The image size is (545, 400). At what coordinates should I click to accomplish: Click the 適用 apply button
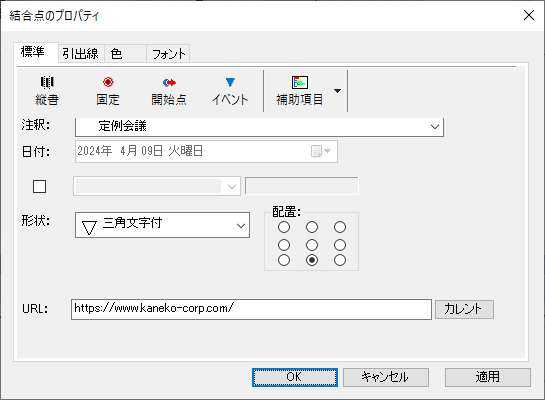click(x=488, y=377)
